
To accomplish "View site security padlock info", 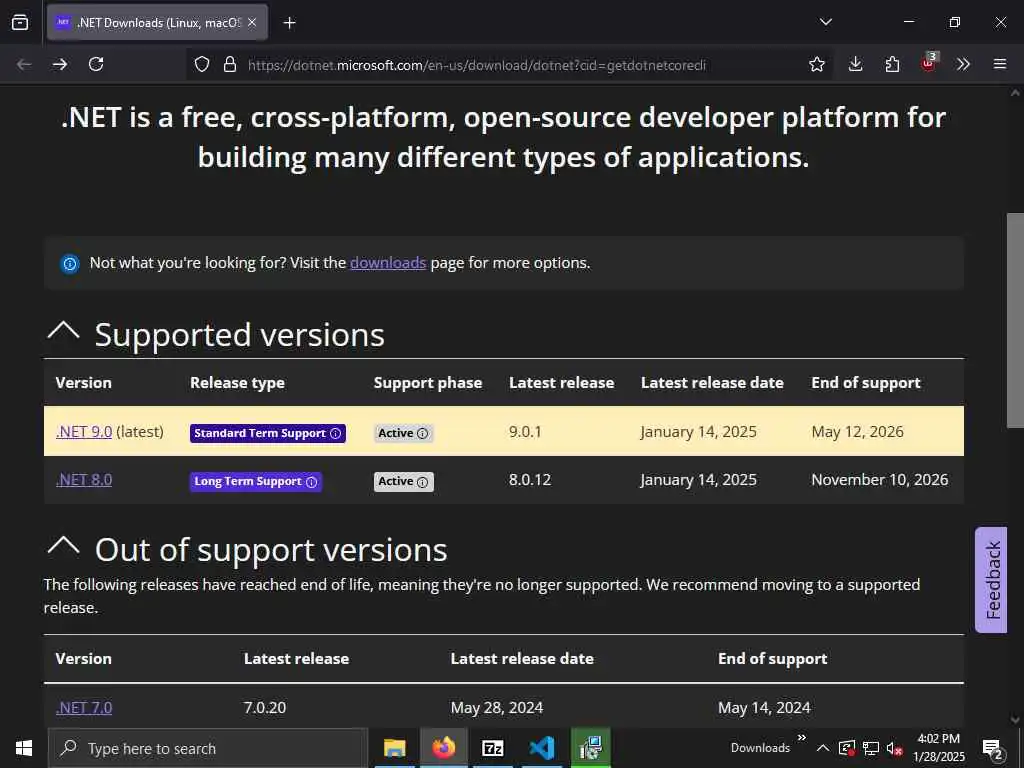I will point(229,64).
